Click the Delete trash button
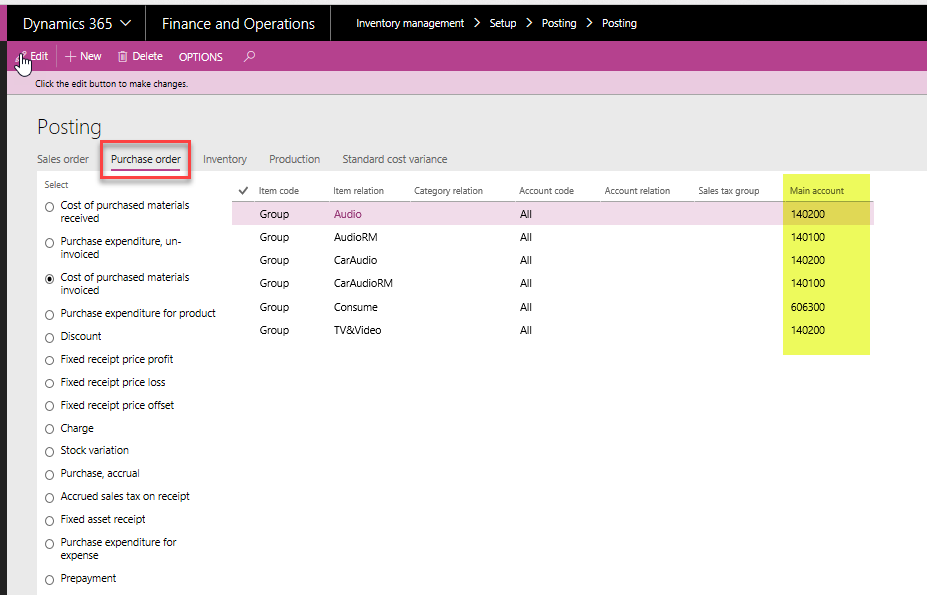 pyautogui.click(x=140, y=57)
